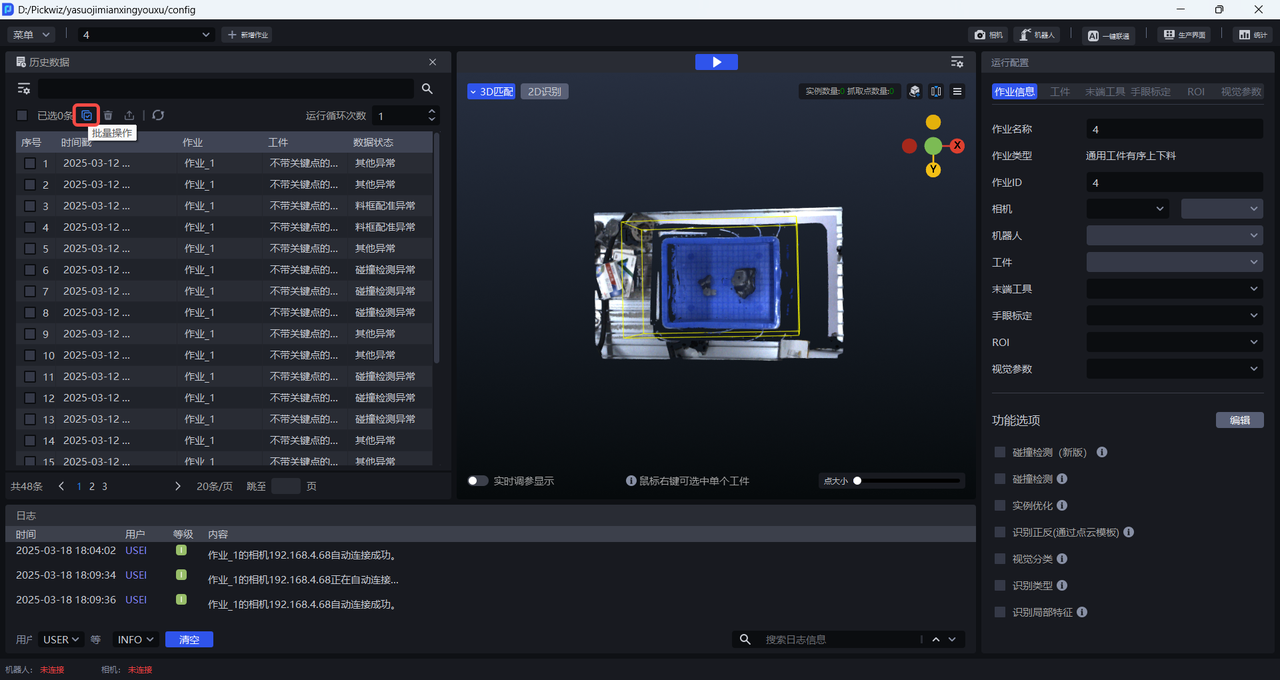
Task: Open the 菜单 dropdown menu
Action: point(32,35)
